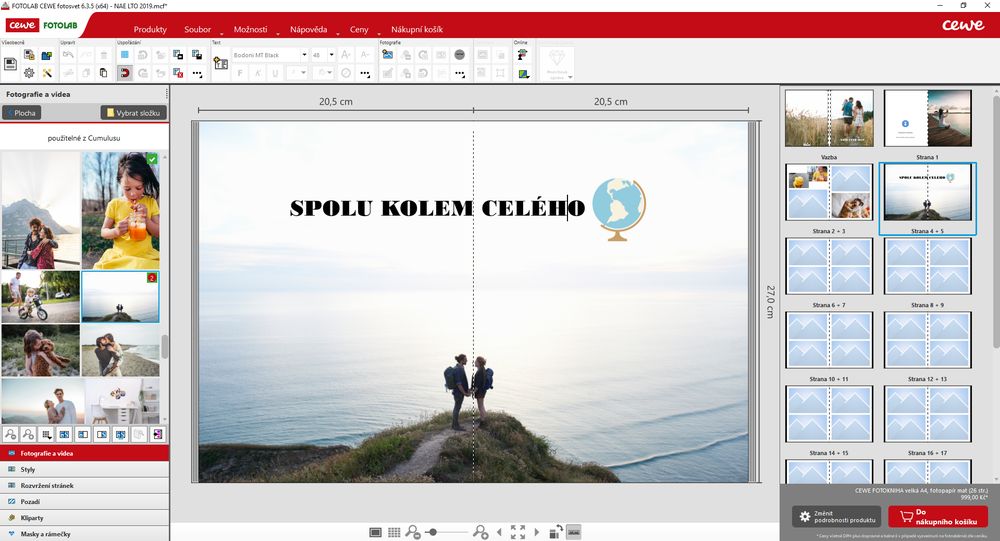This screenshot has width=1000, height=541.
Task: Open Nákupní košík in the menu bar
Action: coord(416,29)
